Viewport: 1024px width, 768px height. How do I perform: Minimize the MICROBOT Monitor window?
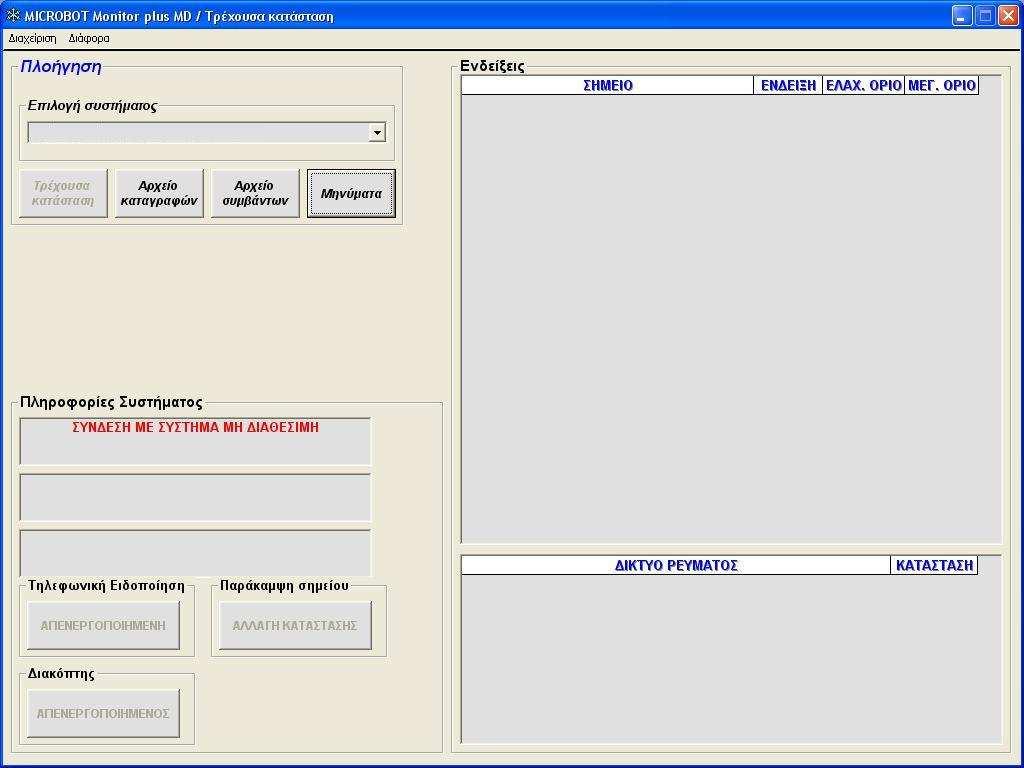pos(961,16)
